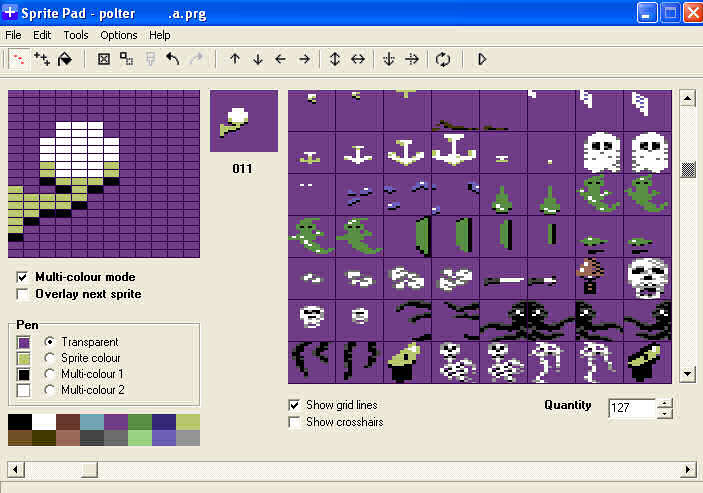
Task: Select the flood fill bucket tool
Action: point(65,59)
